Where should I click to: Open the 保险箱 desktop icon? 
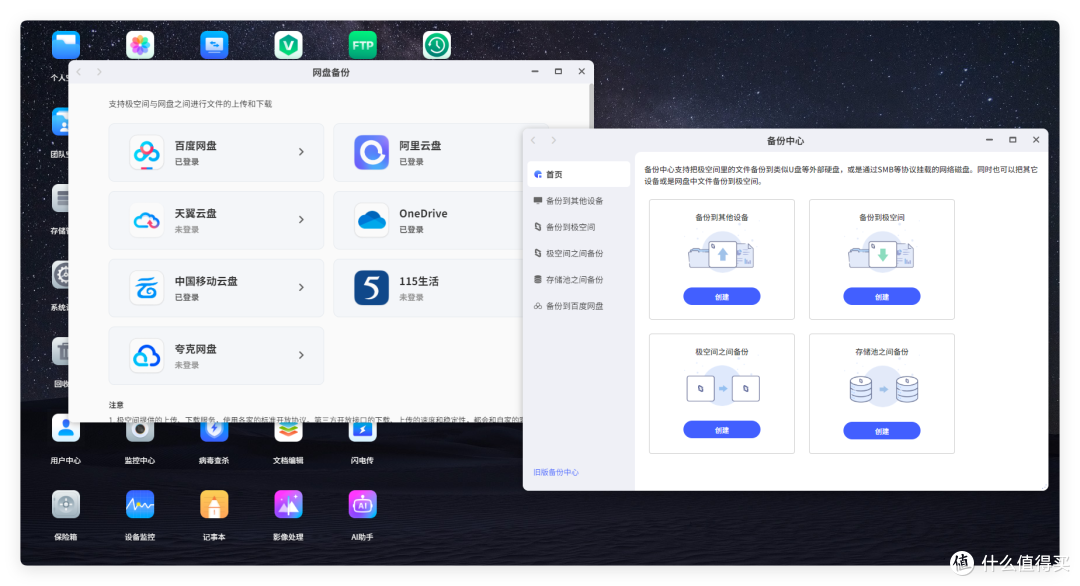click(x=66, y=505)
